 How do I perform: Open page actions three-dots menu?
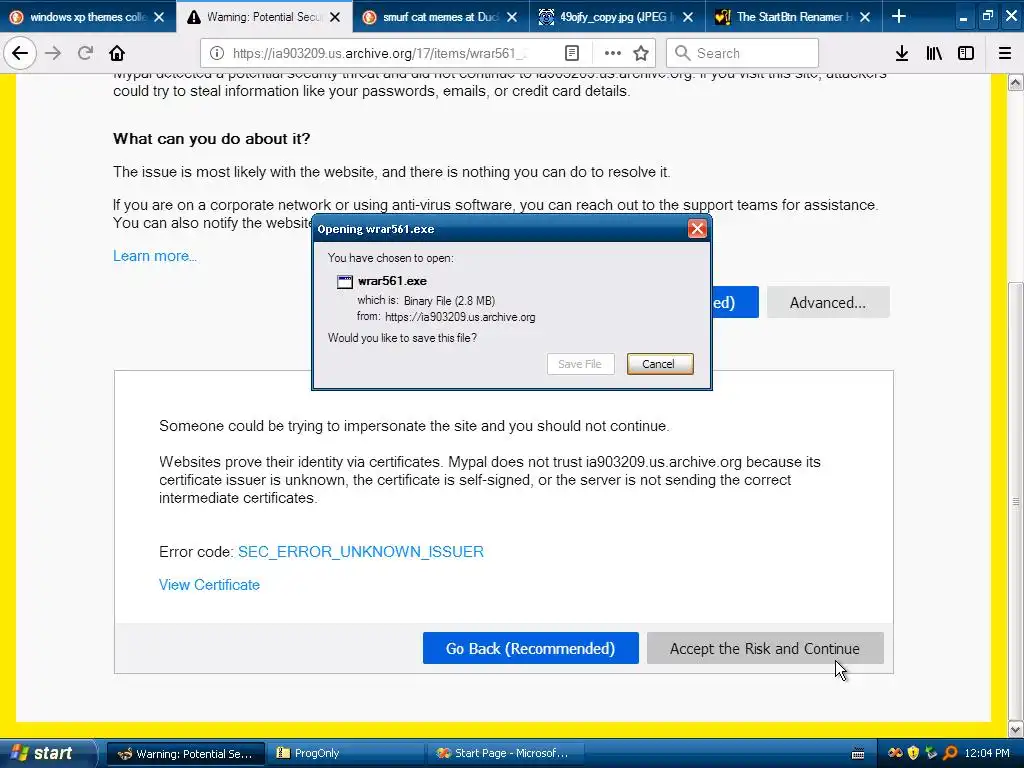pyautogui.click(x=613, y=53)
